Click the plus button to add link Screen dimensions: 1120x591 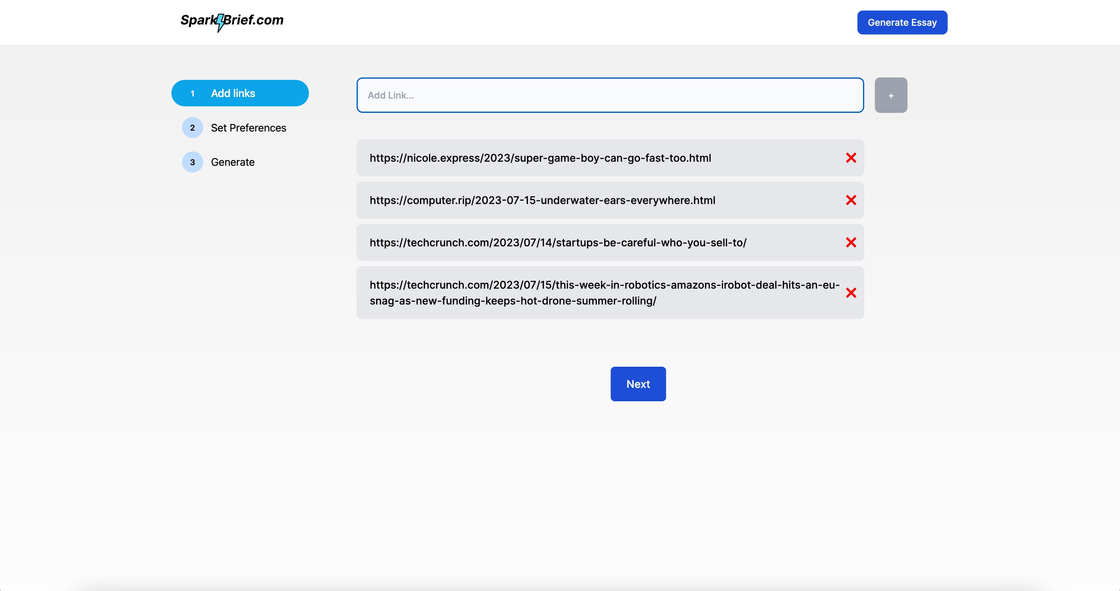click(x=890, y=95)
